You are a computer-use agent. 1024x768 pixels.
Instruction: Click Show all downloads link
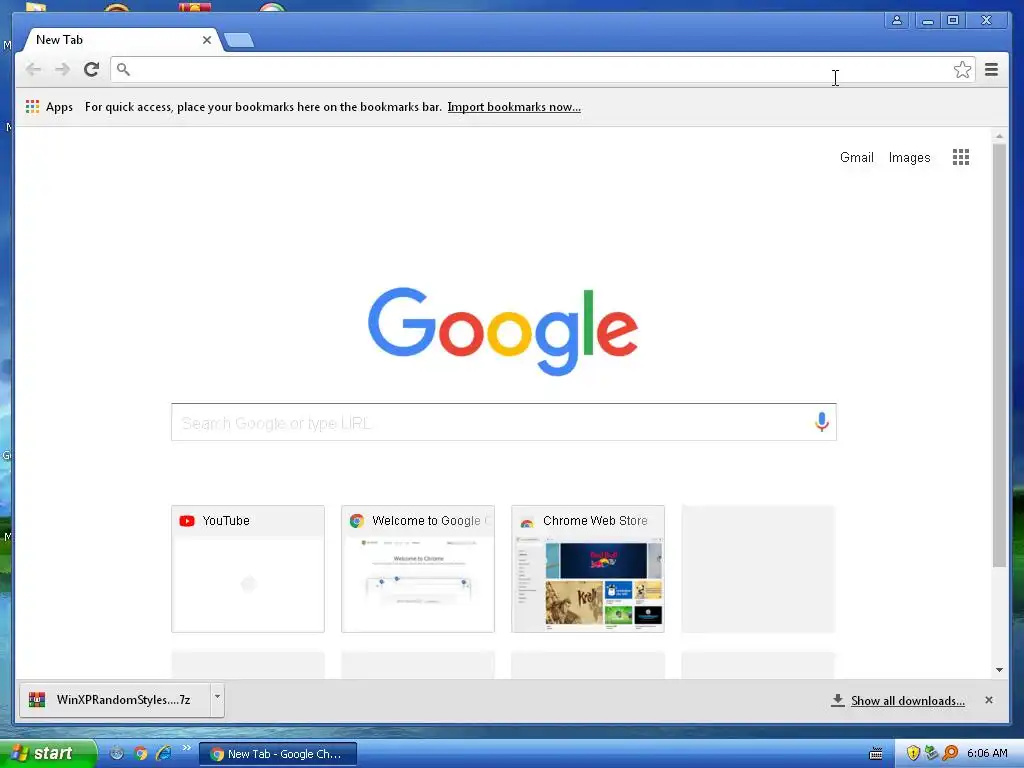click(x=908, y=701)
